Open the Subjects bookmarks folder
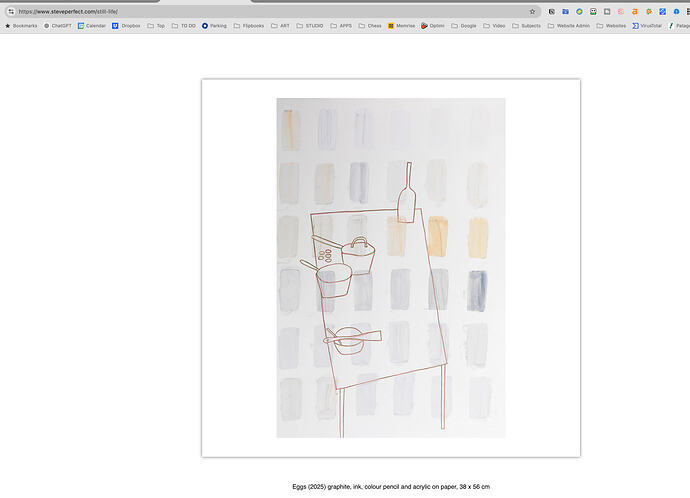 tap(526, 26)
